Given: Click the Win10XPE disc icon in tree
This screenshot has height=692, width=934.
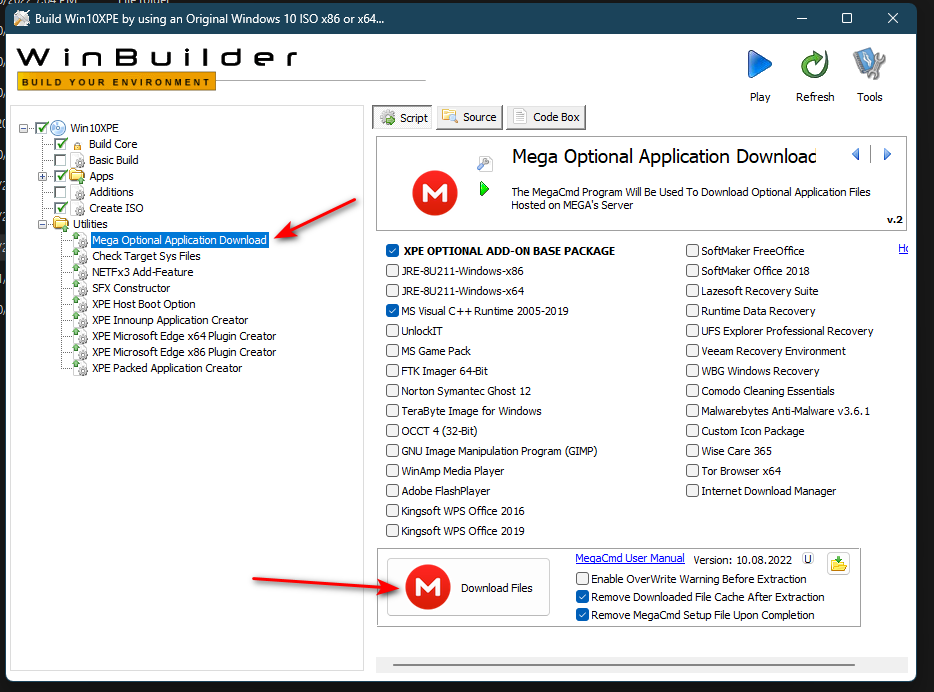Looking at the screenshot, I should (x=58, y=128).
